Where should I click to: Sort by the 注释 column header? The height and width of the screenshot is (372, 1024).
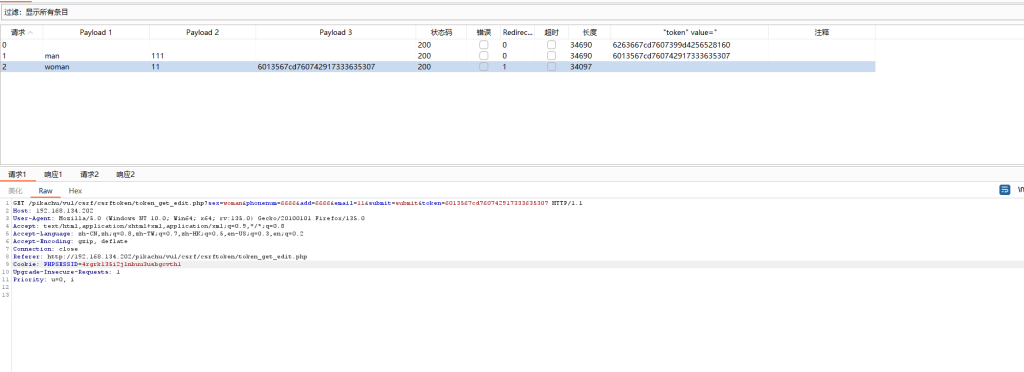tap(822, 32)
